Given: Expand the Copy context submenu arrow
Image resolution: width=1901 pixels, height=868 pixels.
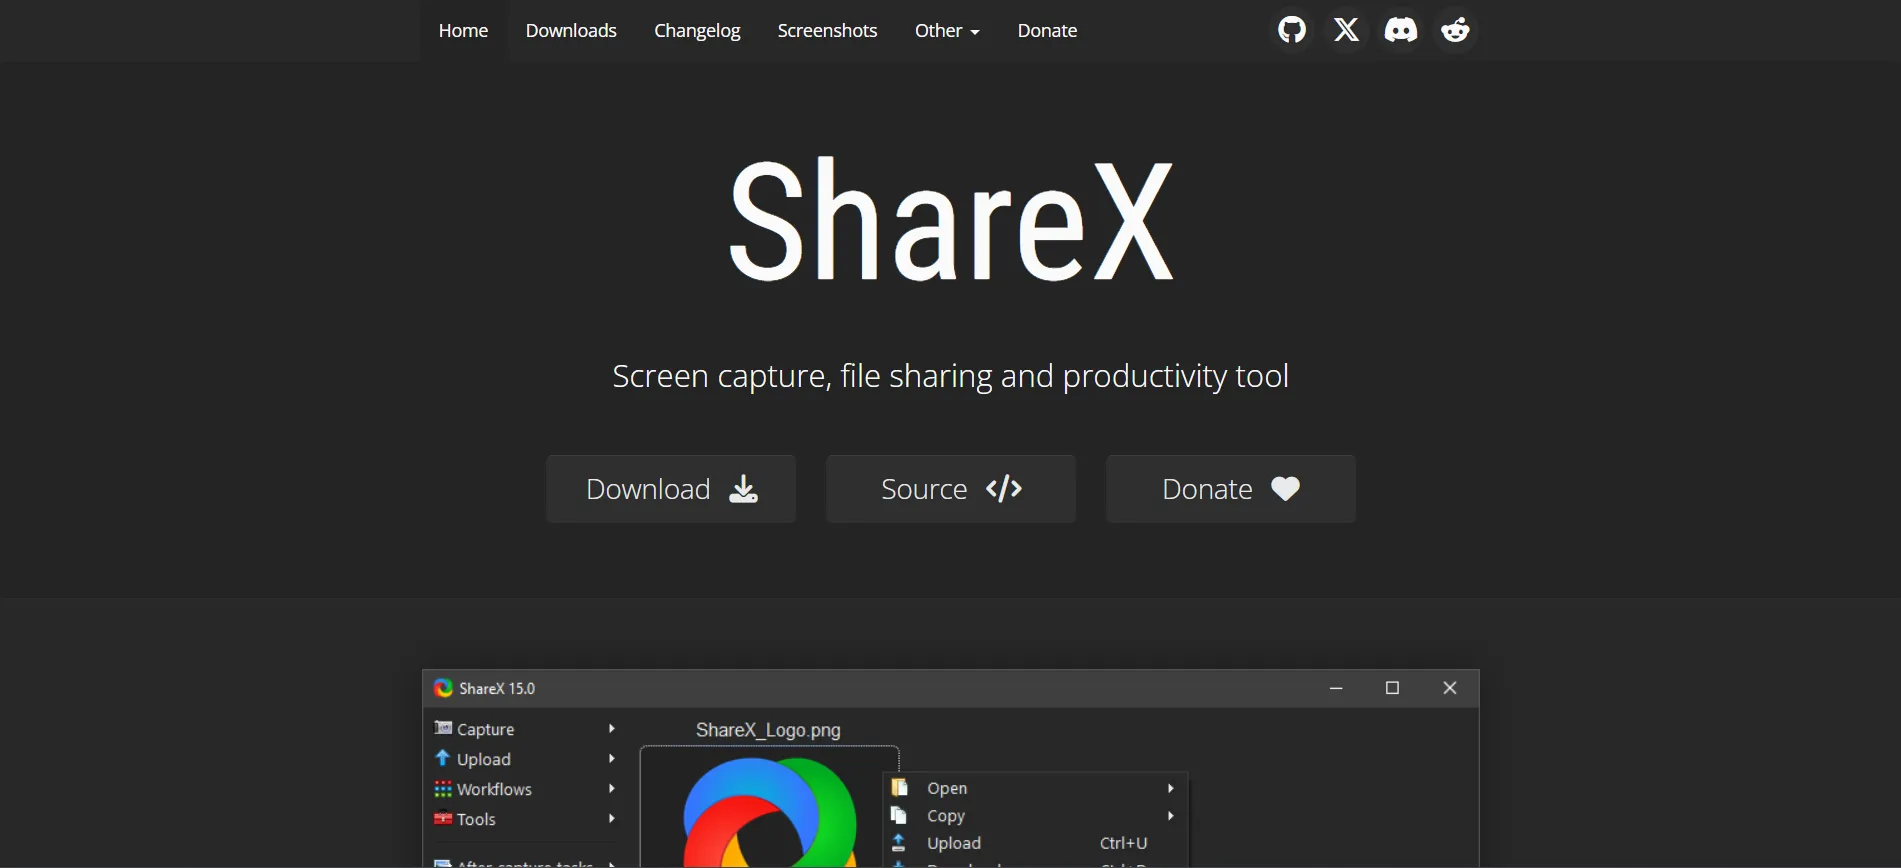Looking at the screenshot, I should (x=1170, y=816).
